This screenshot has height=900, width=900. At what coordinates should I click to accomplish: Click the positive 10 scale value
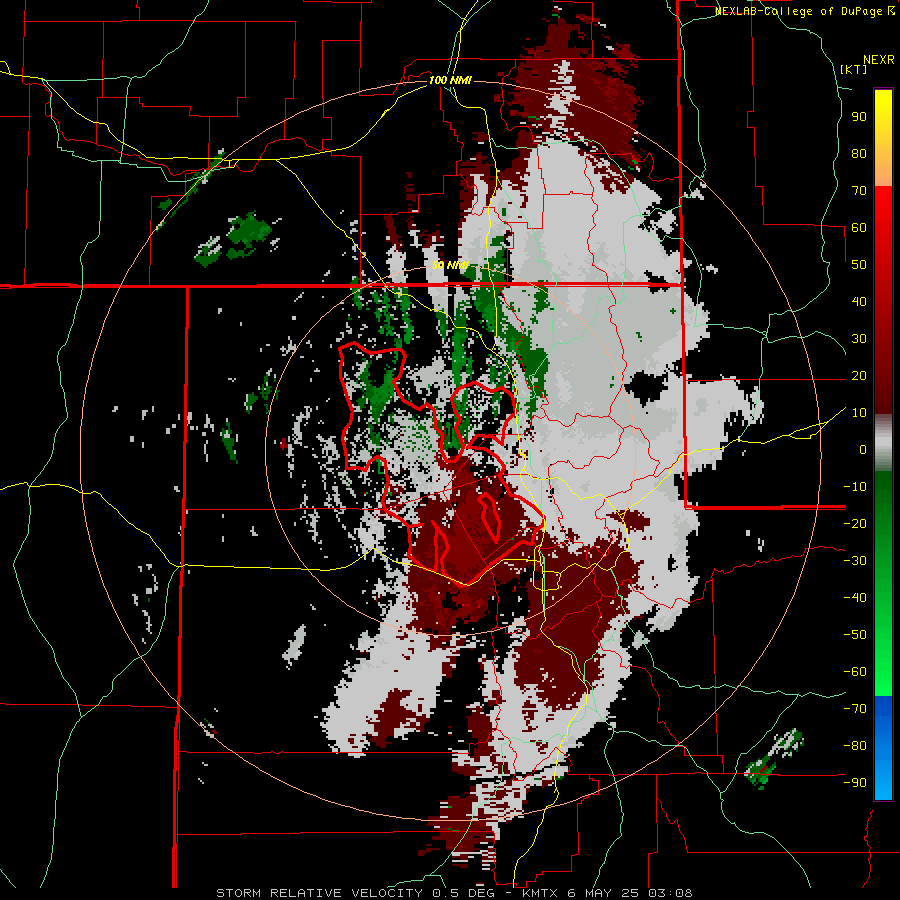859,413
